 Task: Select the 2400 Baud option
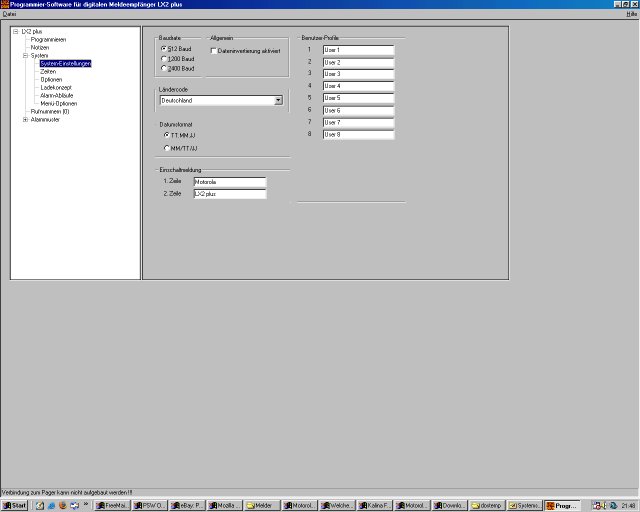[165, 69]
